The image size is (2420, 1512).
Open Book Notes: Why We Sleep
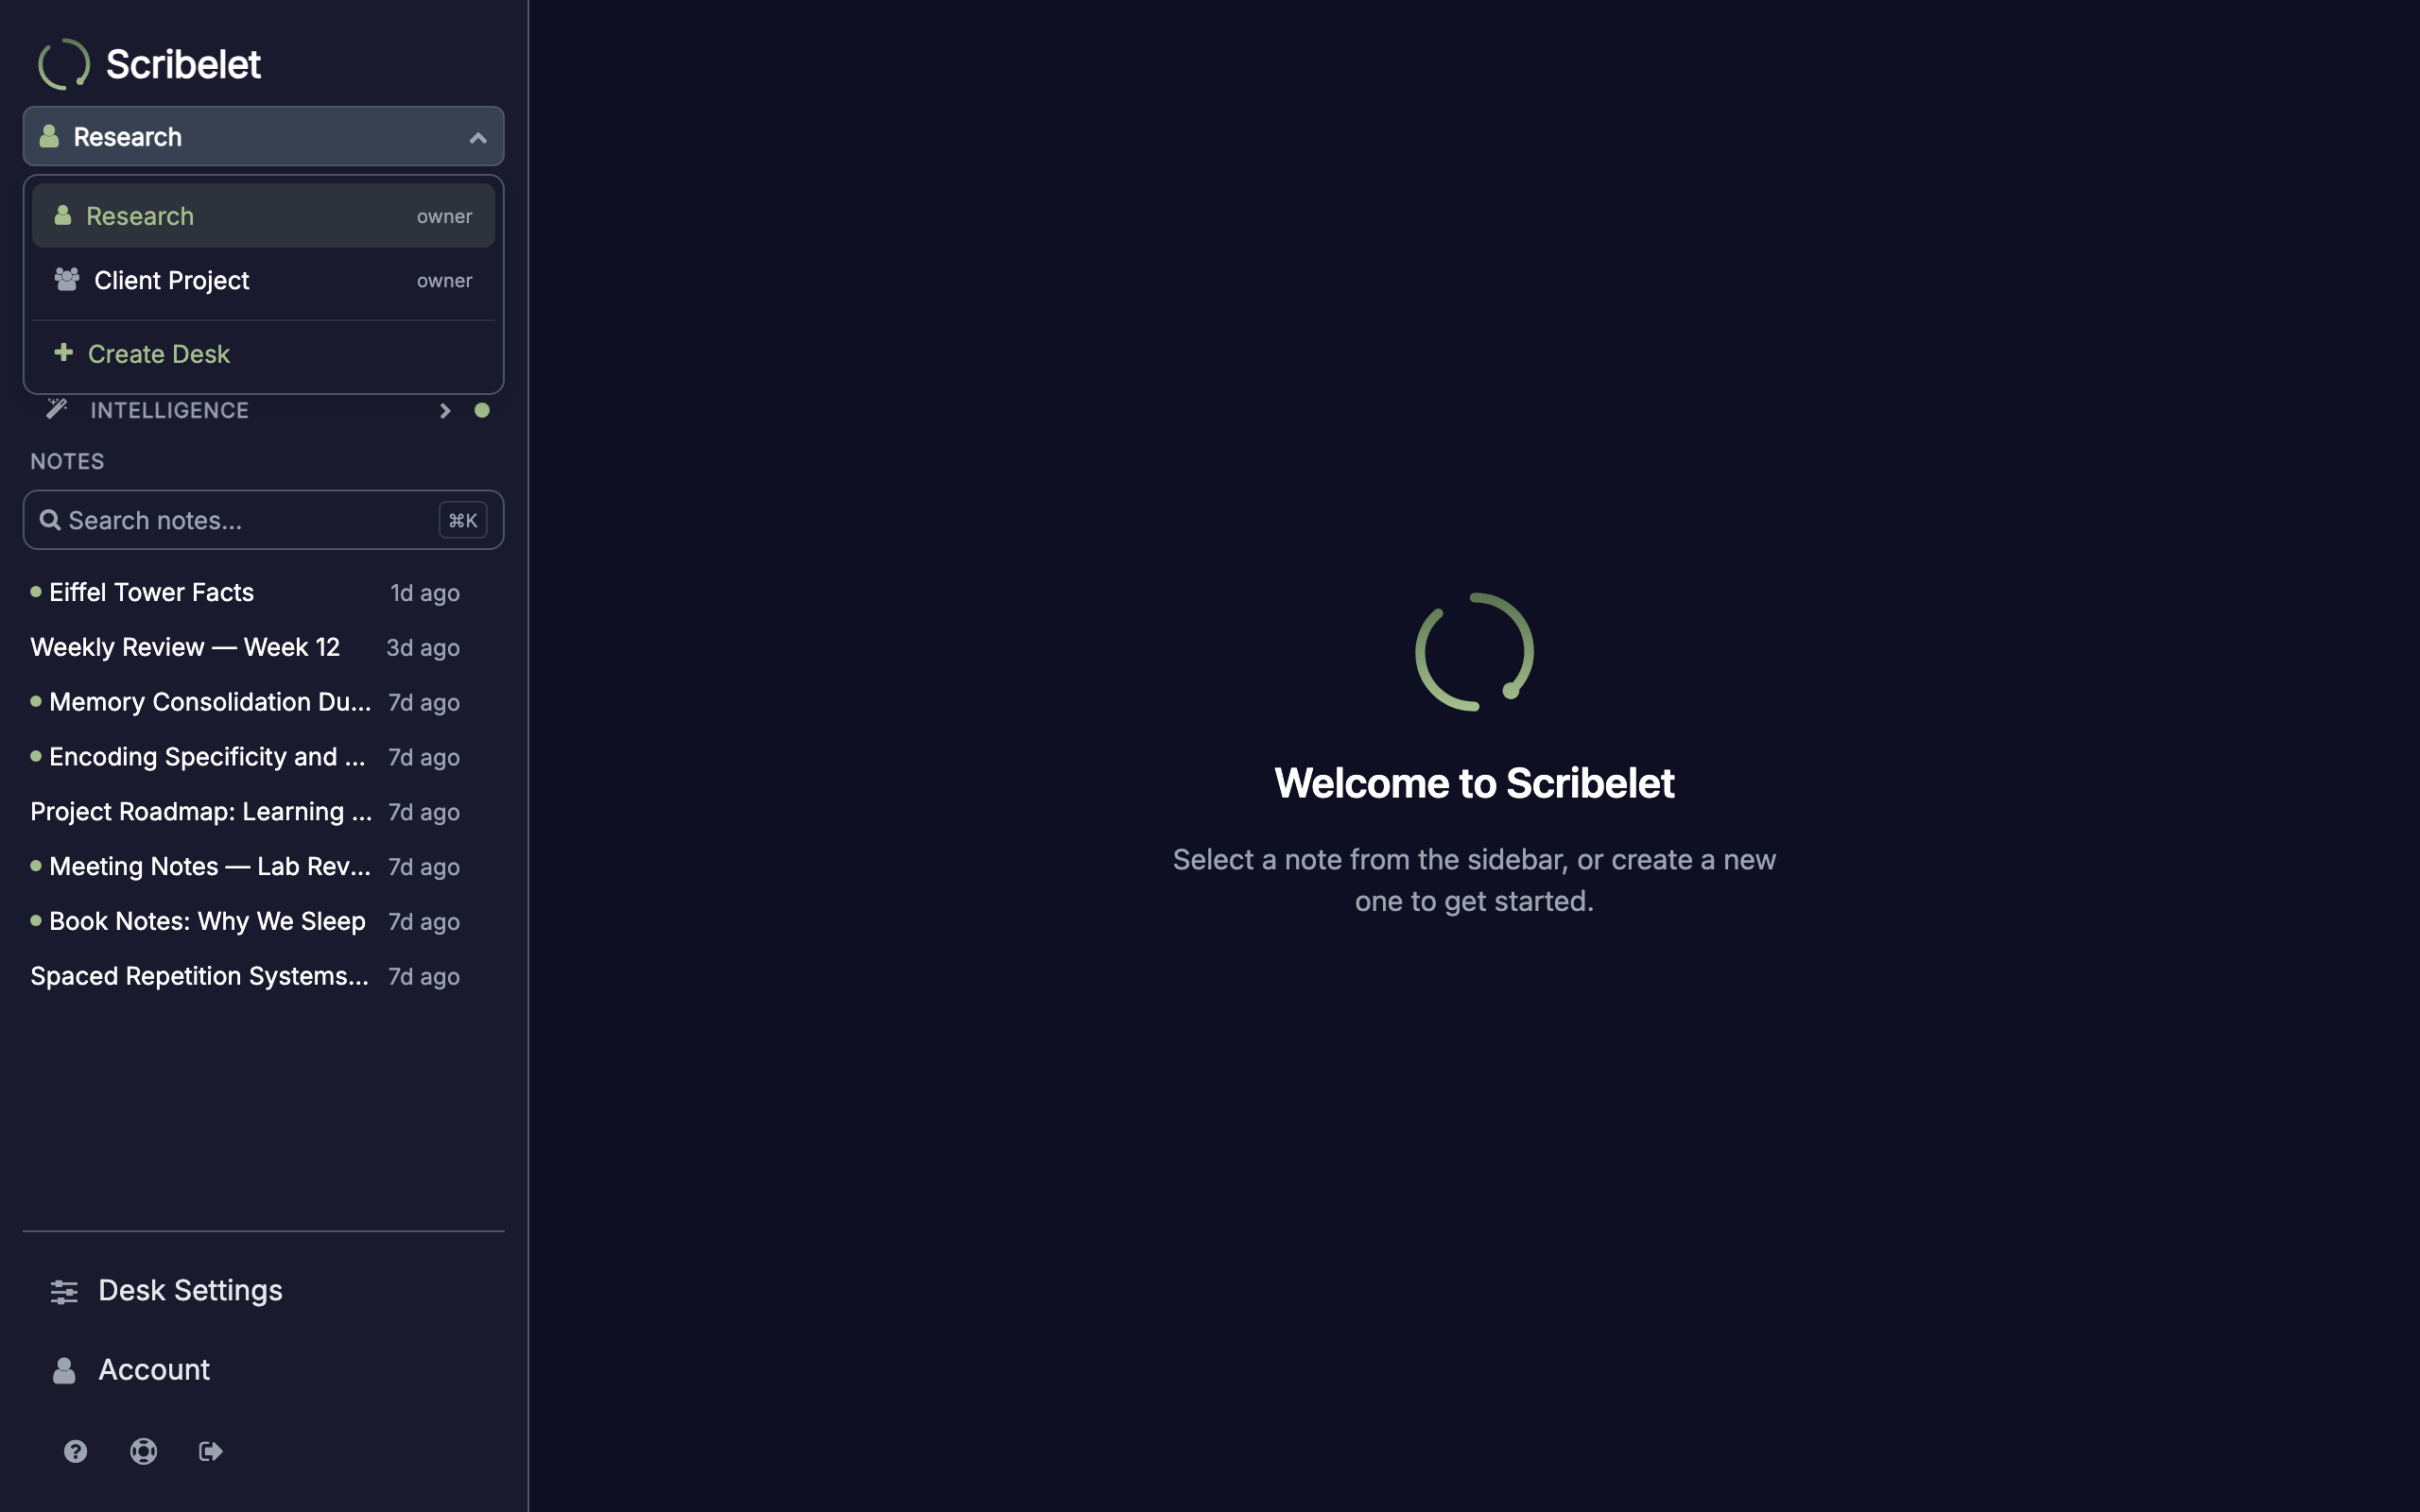tap(245, 921)
